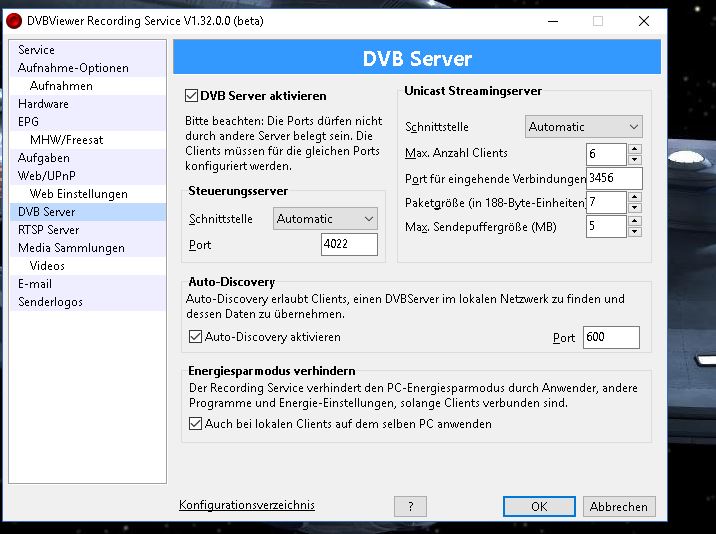The image size is (716, 534).
Task: Increase Max. Sendepuffergröße with up arrow
Action: click(635, 222)
